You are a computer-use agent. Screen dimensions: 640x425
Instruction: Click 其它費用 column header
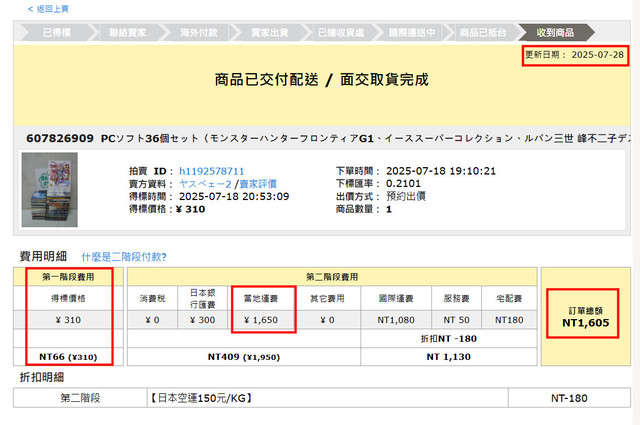click(327, 298)
